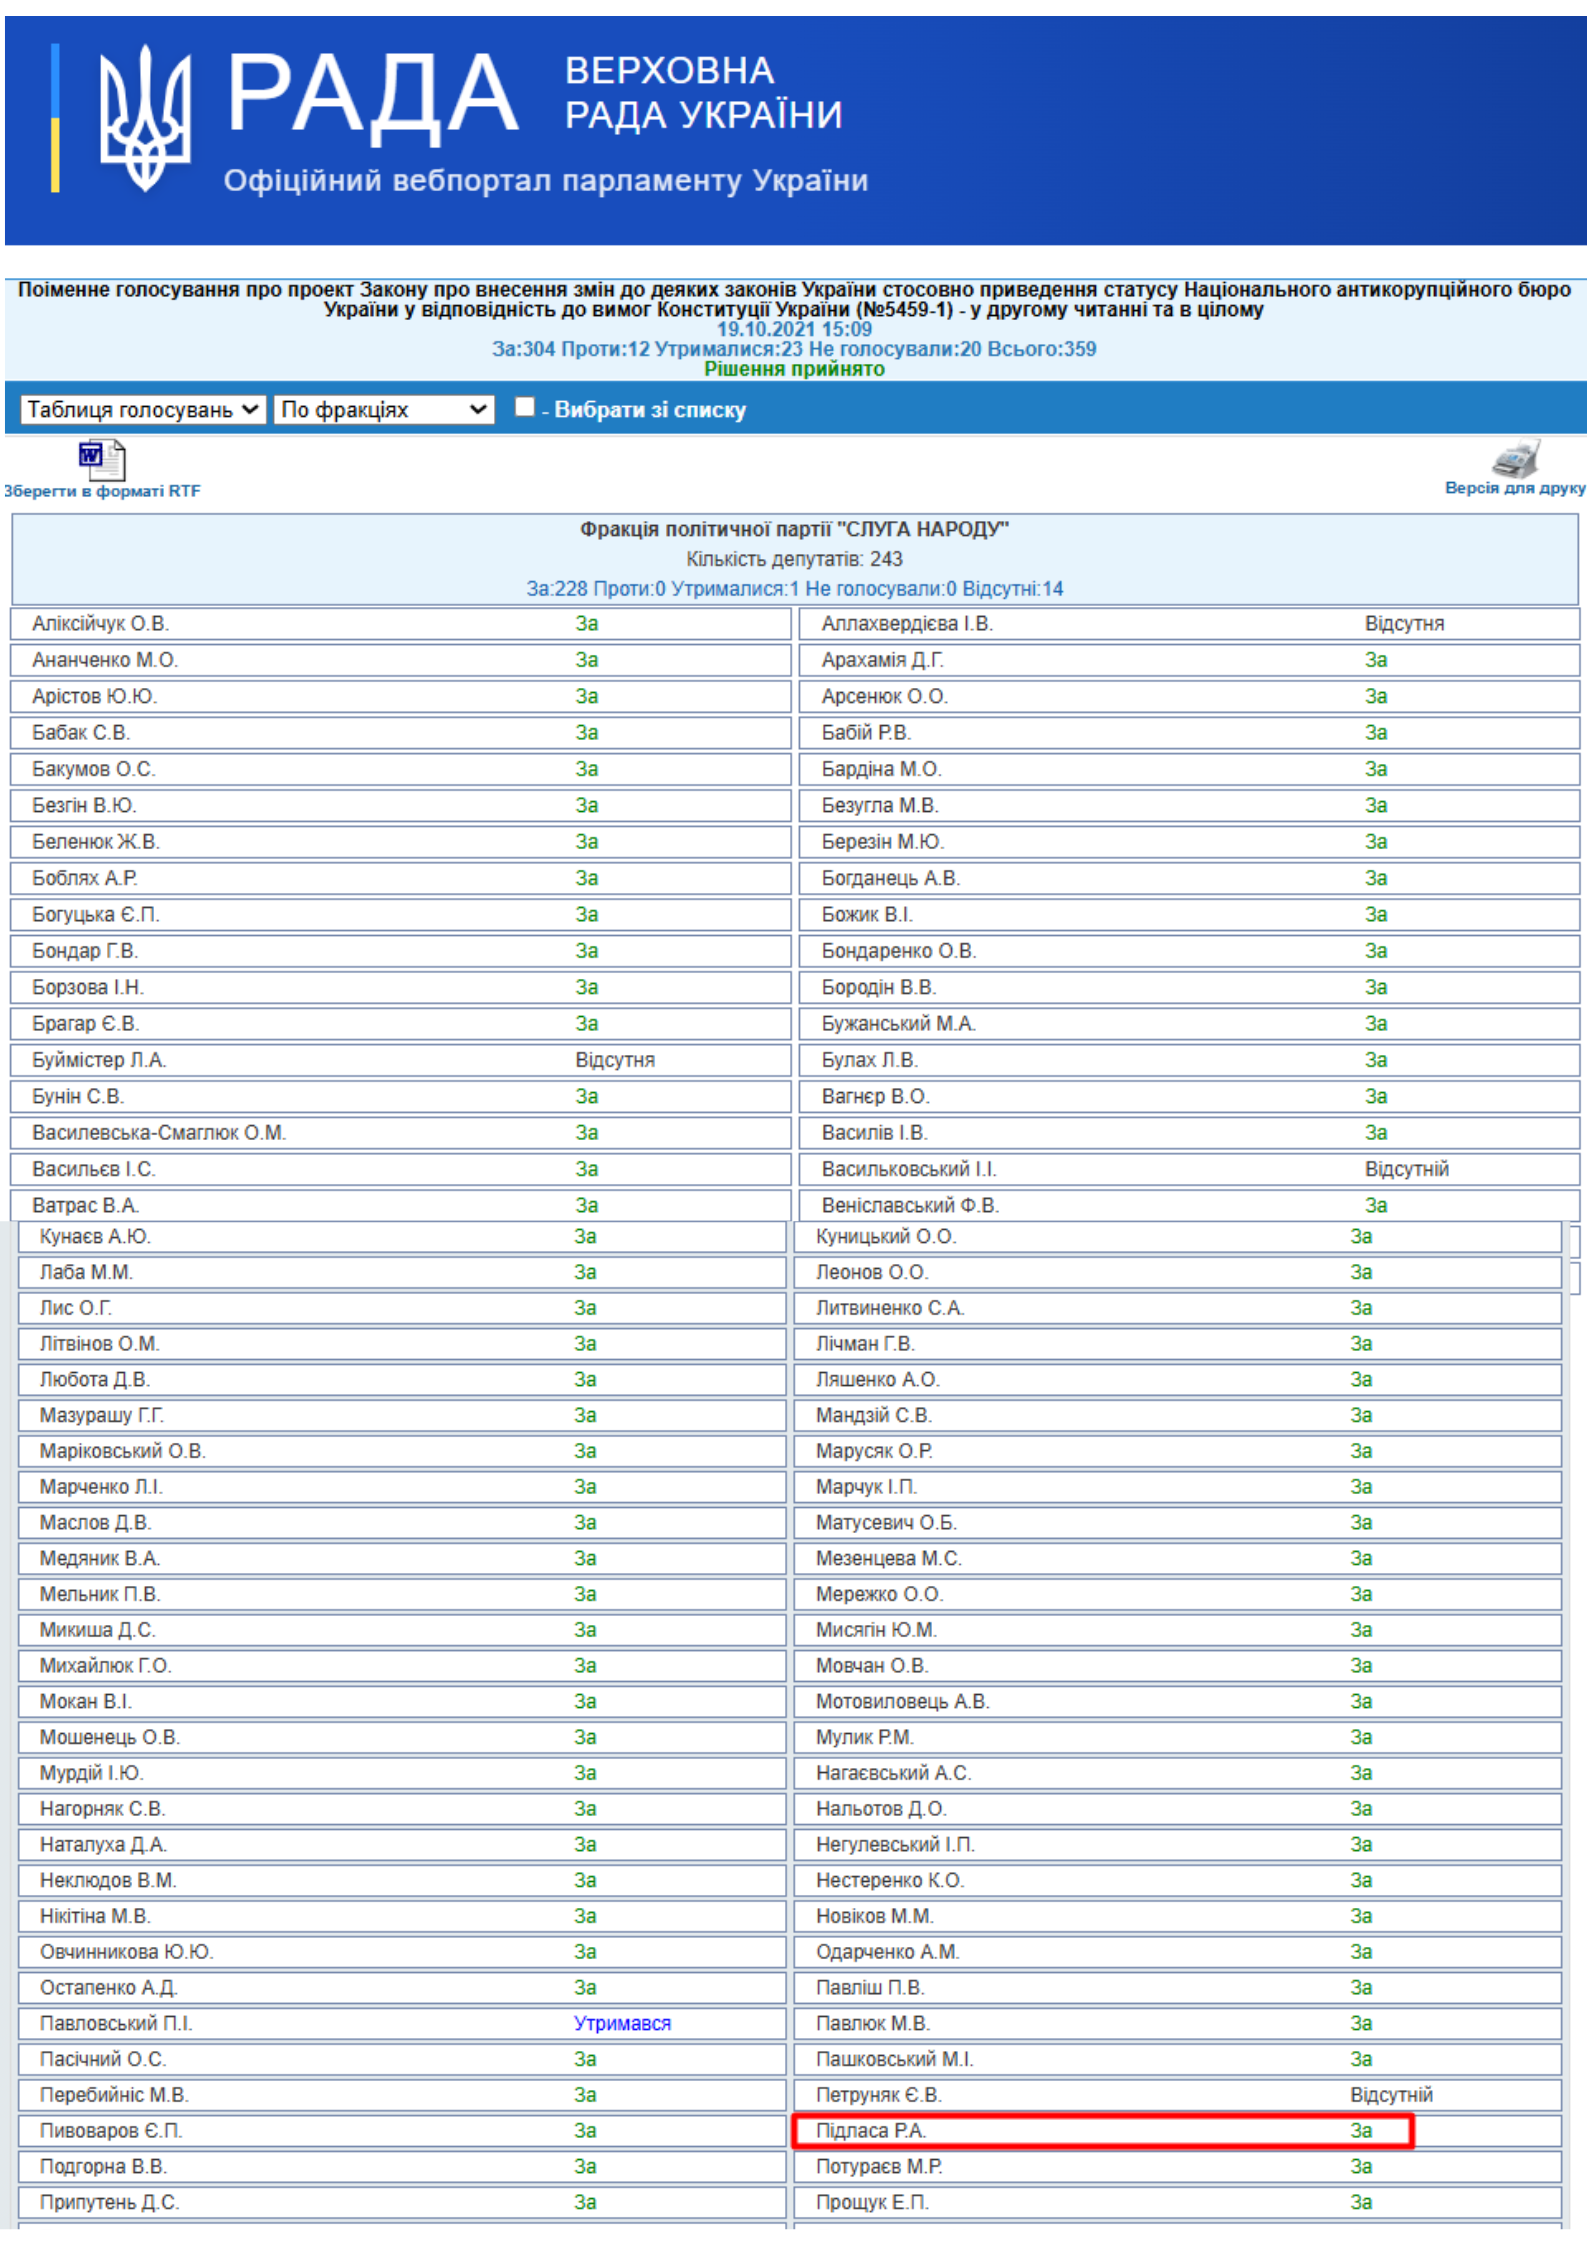Click the name "Богуцька Є.П."
1587x2245 pixels.
tap(95, 915)
